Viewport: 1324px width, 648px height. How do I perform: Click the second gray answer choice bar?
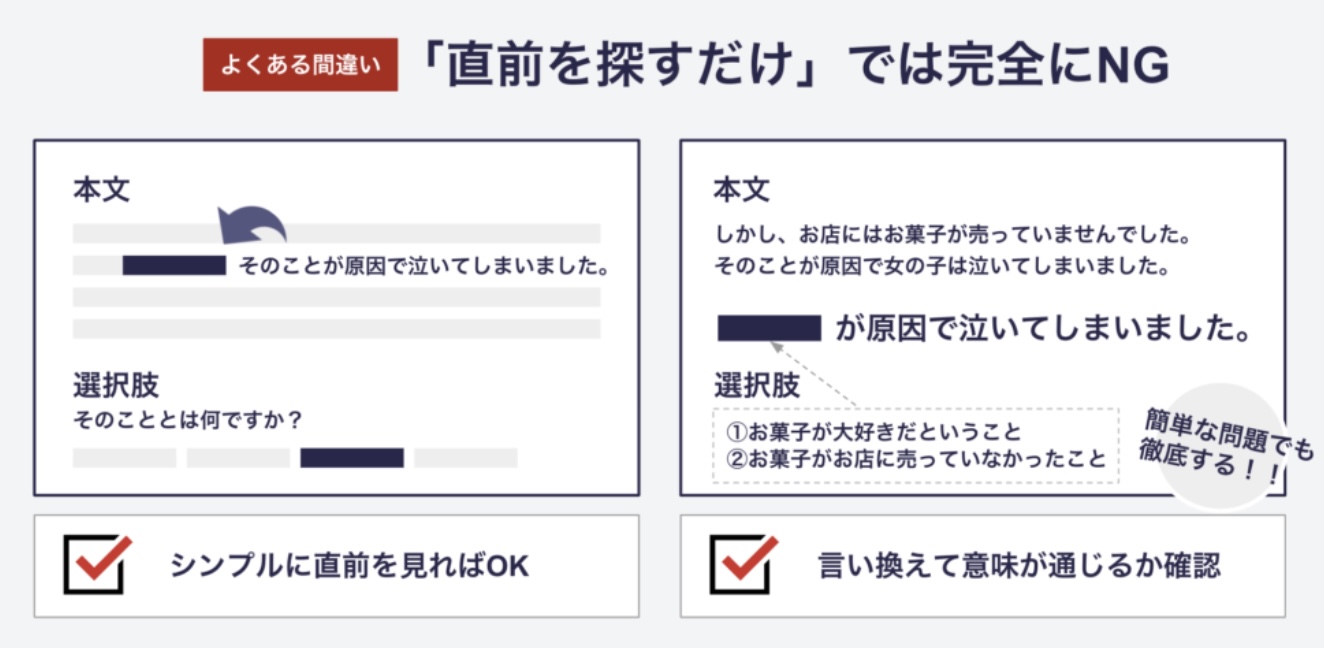pyautogui.click(x=238, y=458)
